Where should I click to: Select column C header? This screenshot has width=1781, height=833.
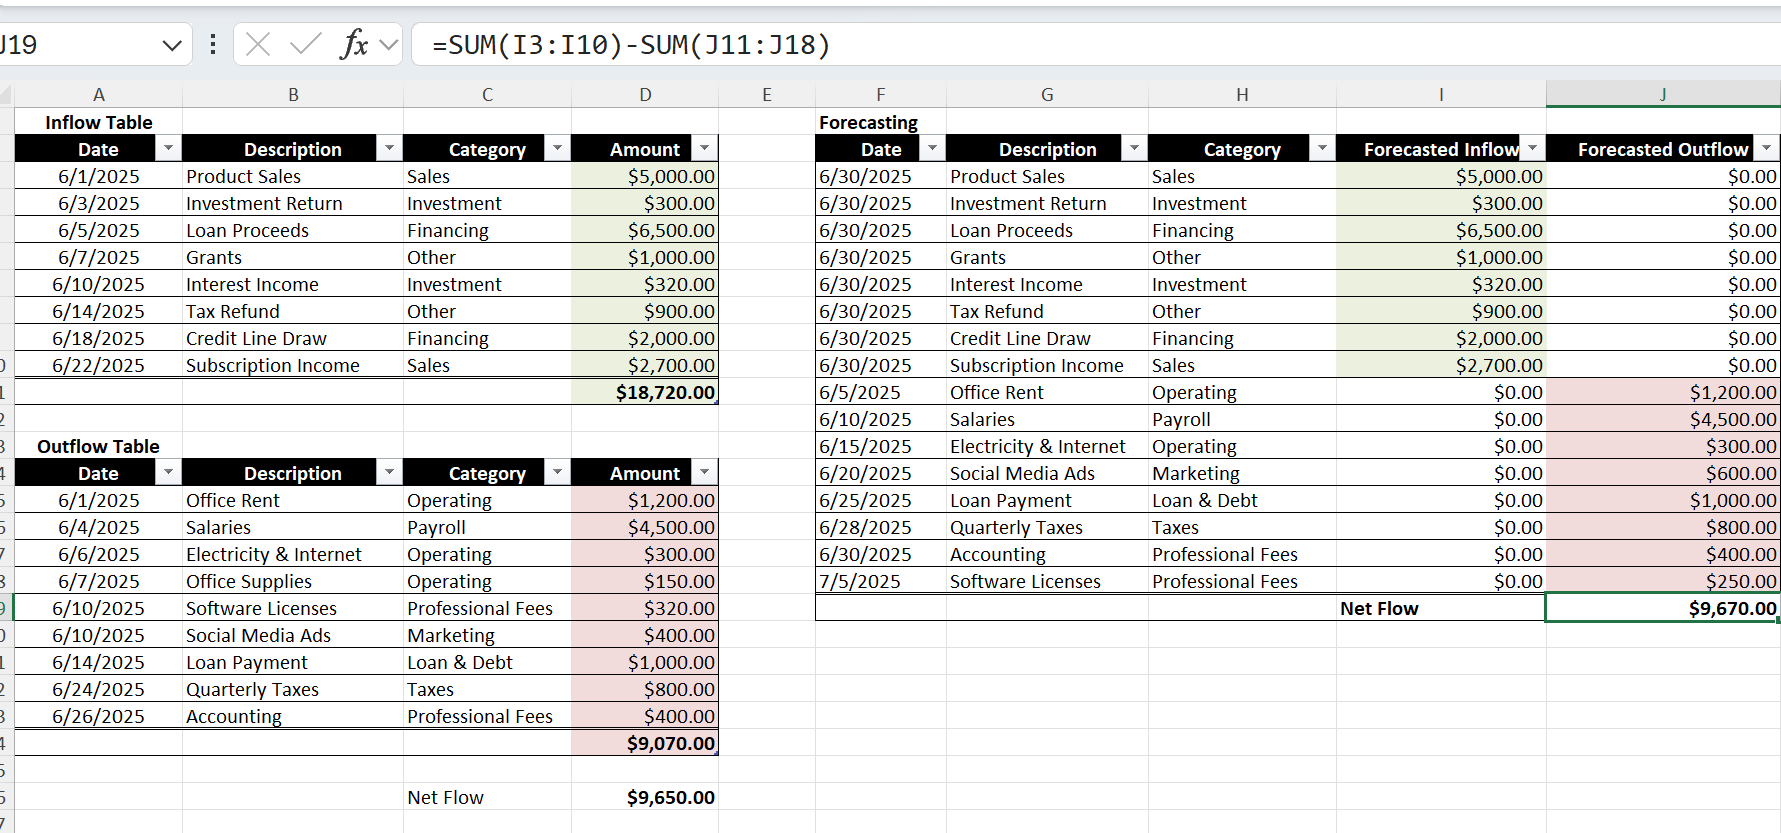487,94
